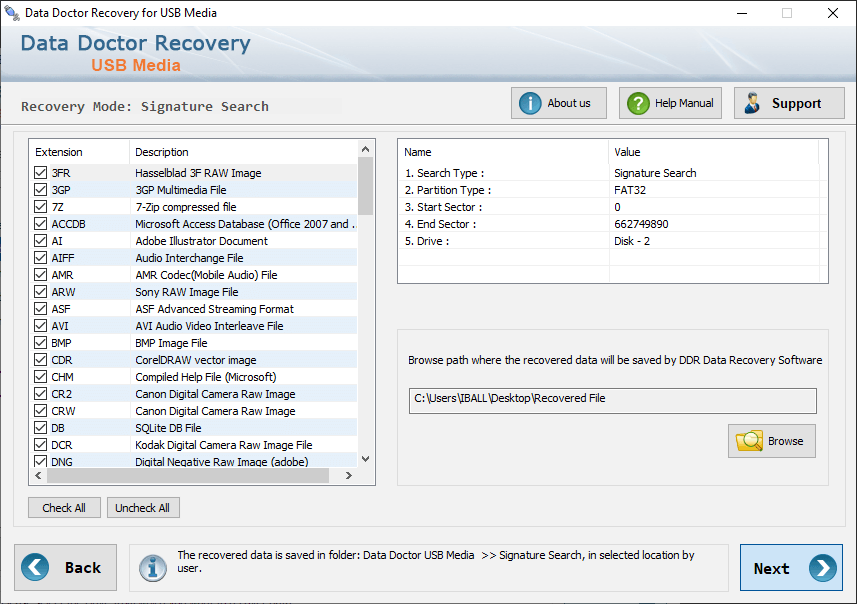The height and width of the screenshot is (604, 857).
Task: Click horizontal scroll right arrow
Action: pos(349,476)
